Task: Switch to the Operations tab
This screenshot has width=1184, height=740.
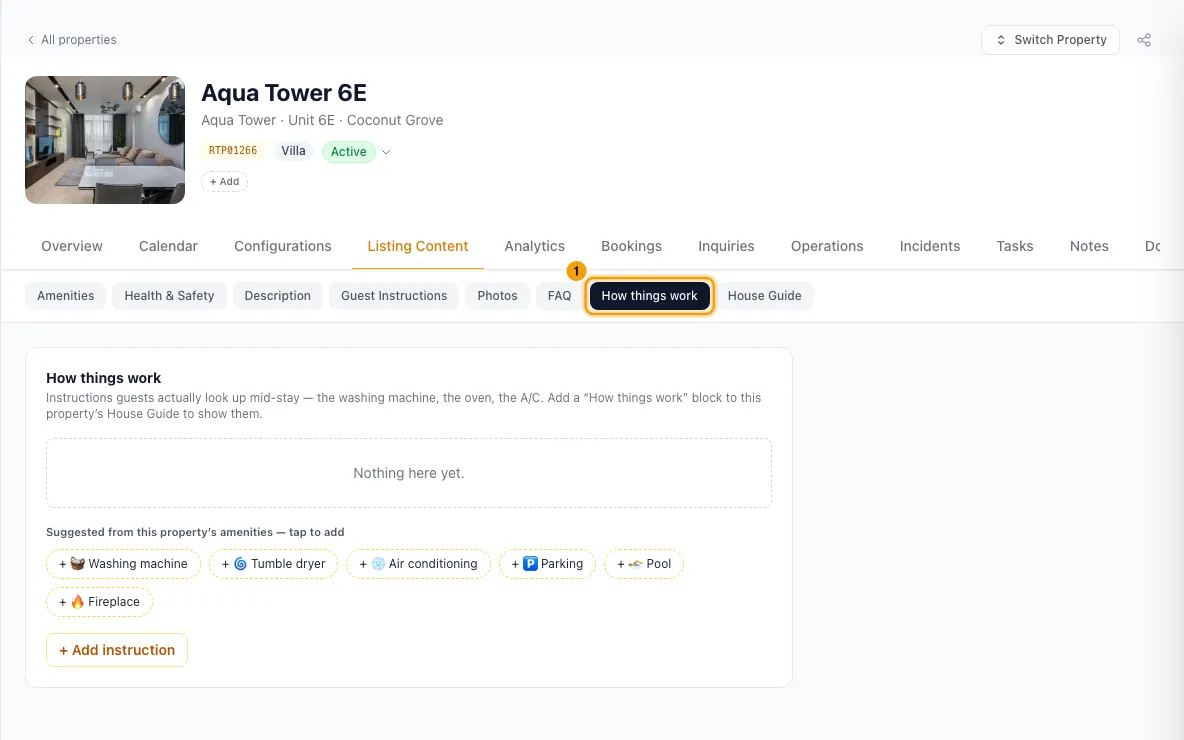Action: [827, 246]
